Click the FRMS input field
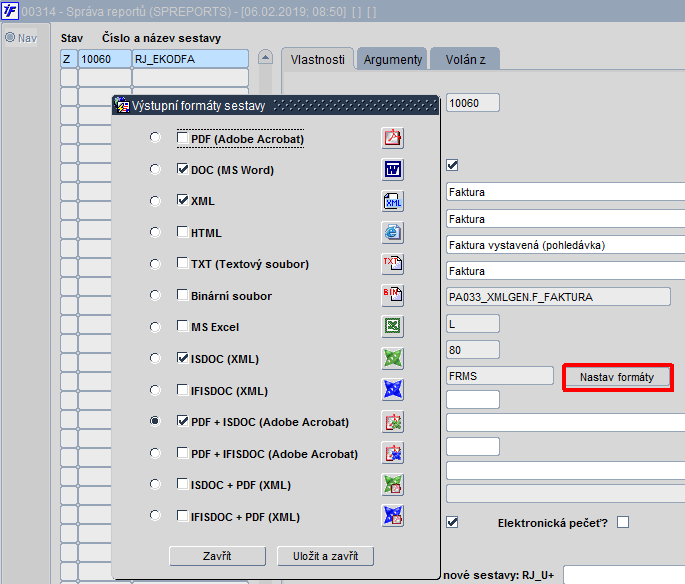The height and width of the screenshot is (584, 685). pos(499,376)
